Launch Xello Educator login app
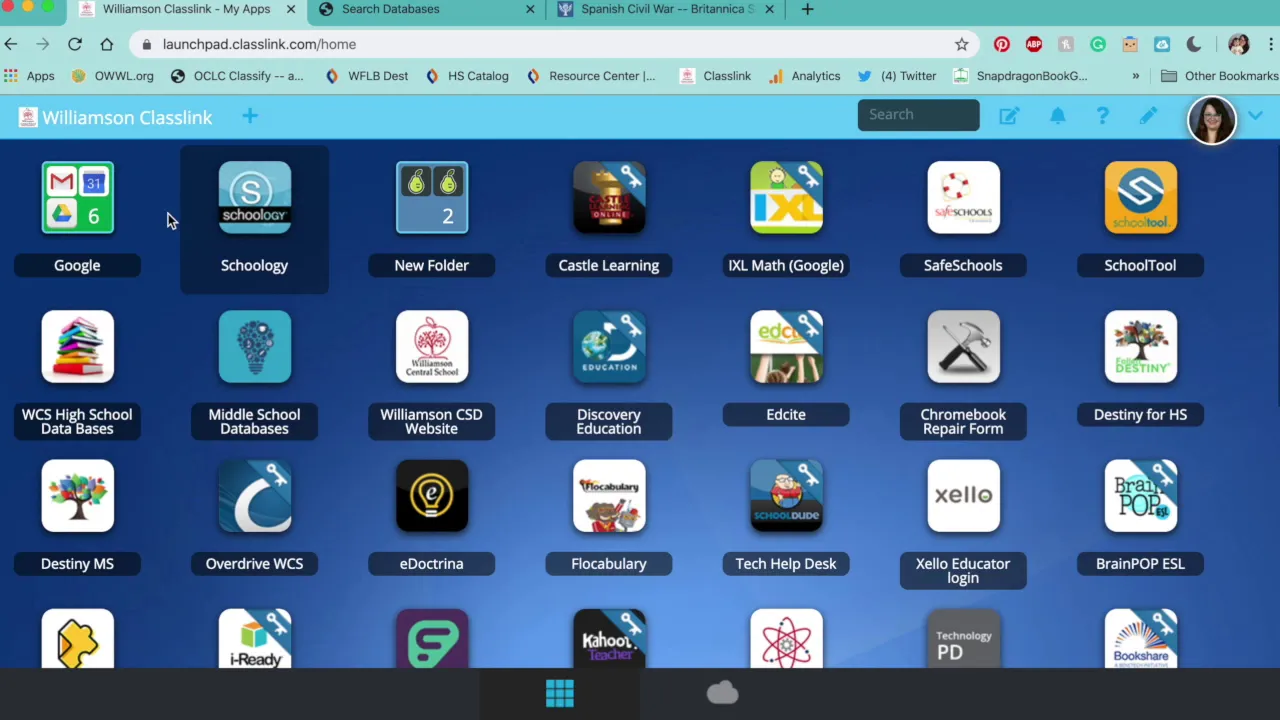 (x=963, y=496)
